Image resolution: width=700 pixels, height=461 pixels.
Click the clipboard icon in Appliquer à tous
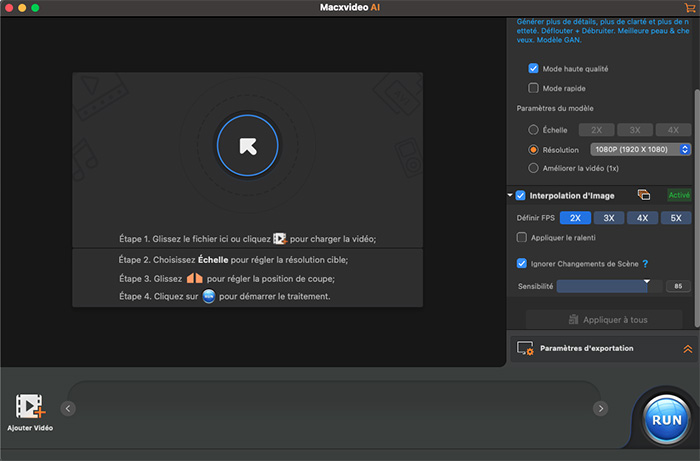coord(573,320)
